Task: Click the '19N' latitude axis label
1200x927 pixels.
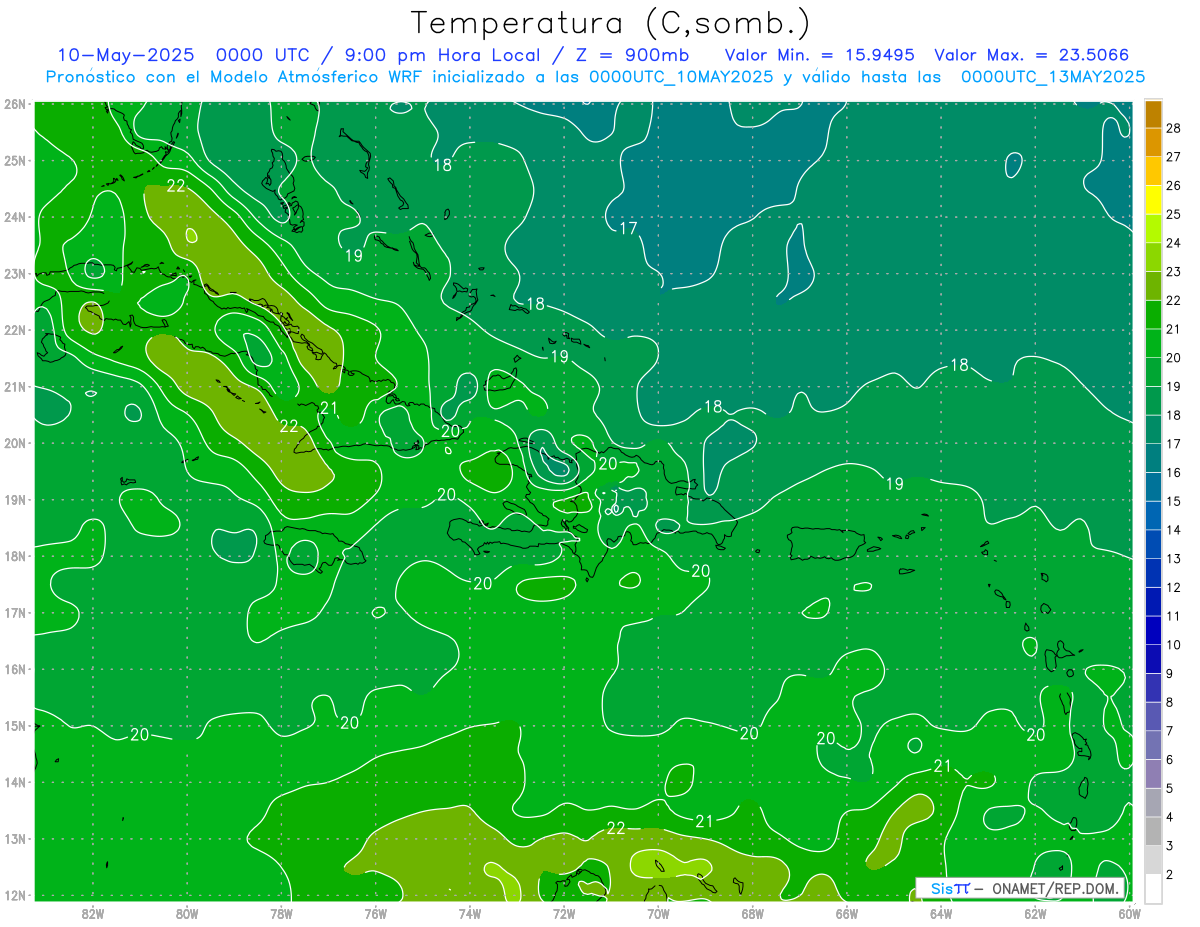Action: pos(14,499)
